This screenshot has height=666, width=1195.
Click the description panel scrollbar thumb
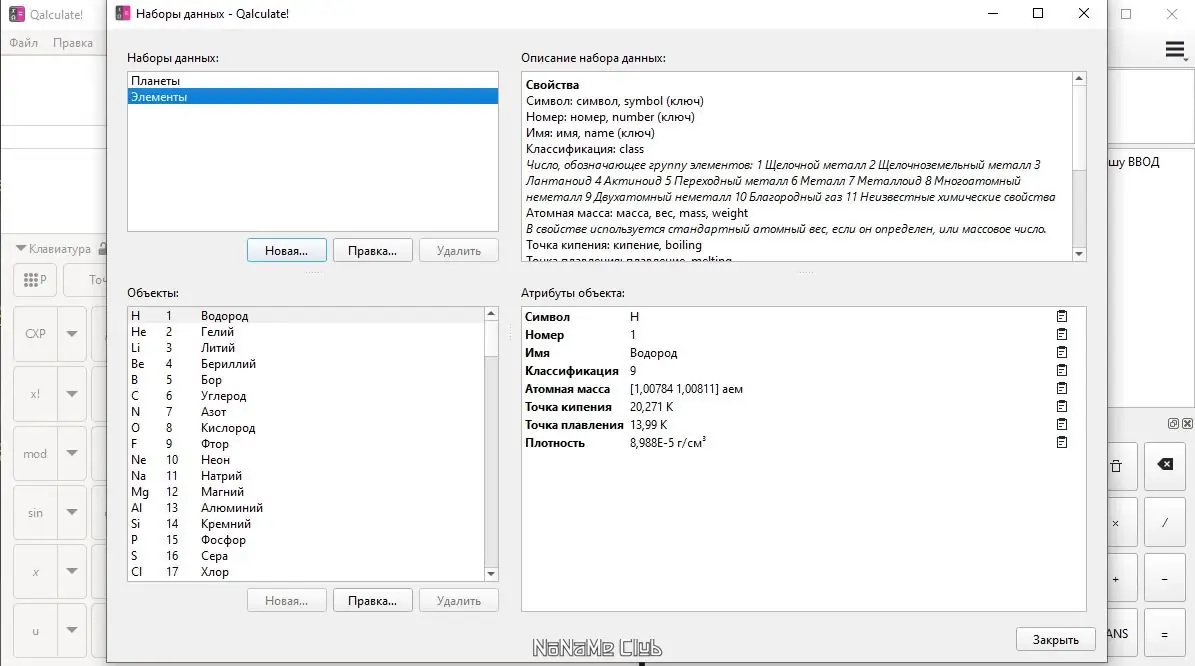1078,127
